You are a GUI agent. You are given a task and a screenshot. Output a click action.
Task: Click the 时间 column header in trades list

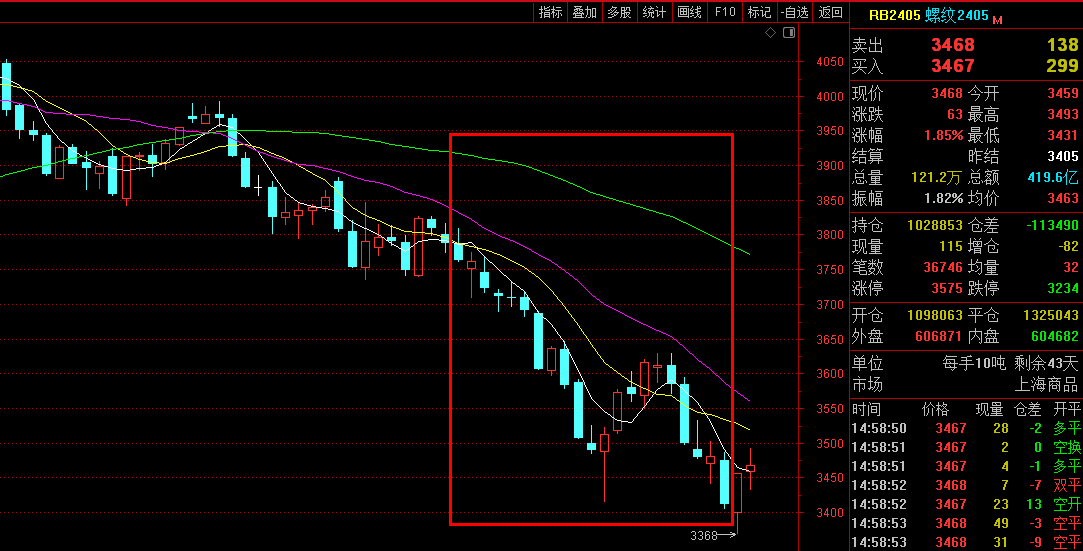866,409
